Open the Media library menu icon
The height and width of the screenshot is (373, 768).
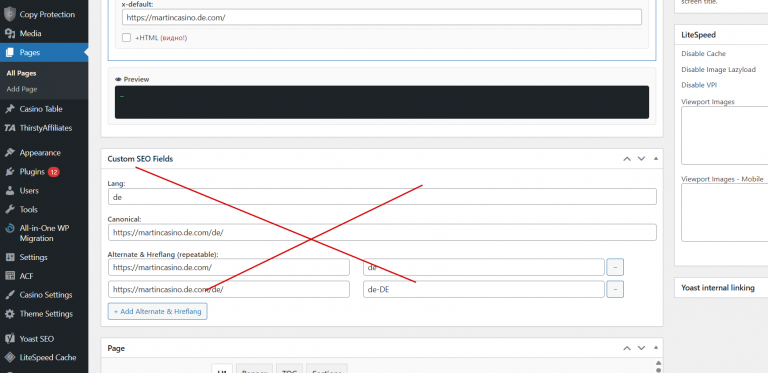tap(10, 33)
